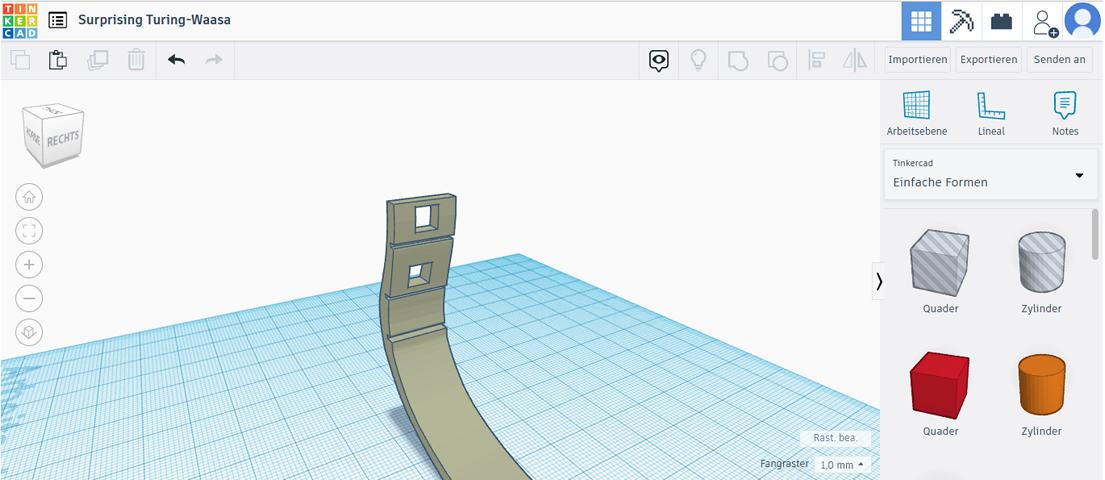Open the Notes tool

[1065, 113]
